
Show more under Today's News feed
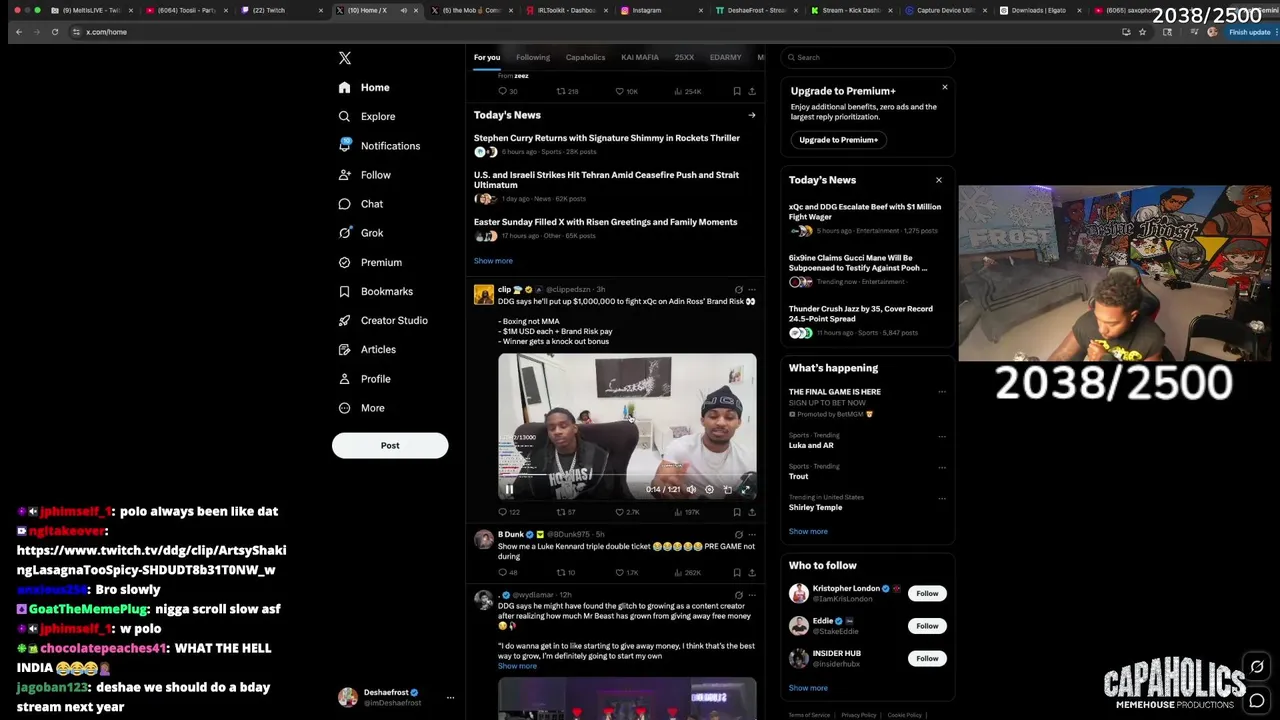[x=493, y=261]
